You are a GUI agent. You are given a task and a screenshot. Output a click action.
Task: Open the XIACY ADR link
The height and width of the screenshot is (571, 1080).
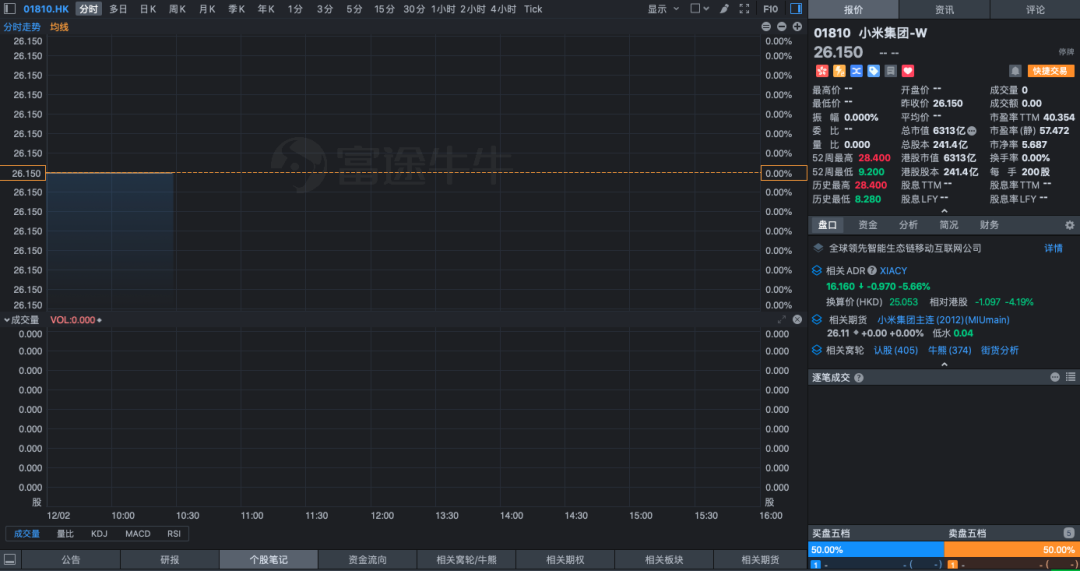pos(893,271)
